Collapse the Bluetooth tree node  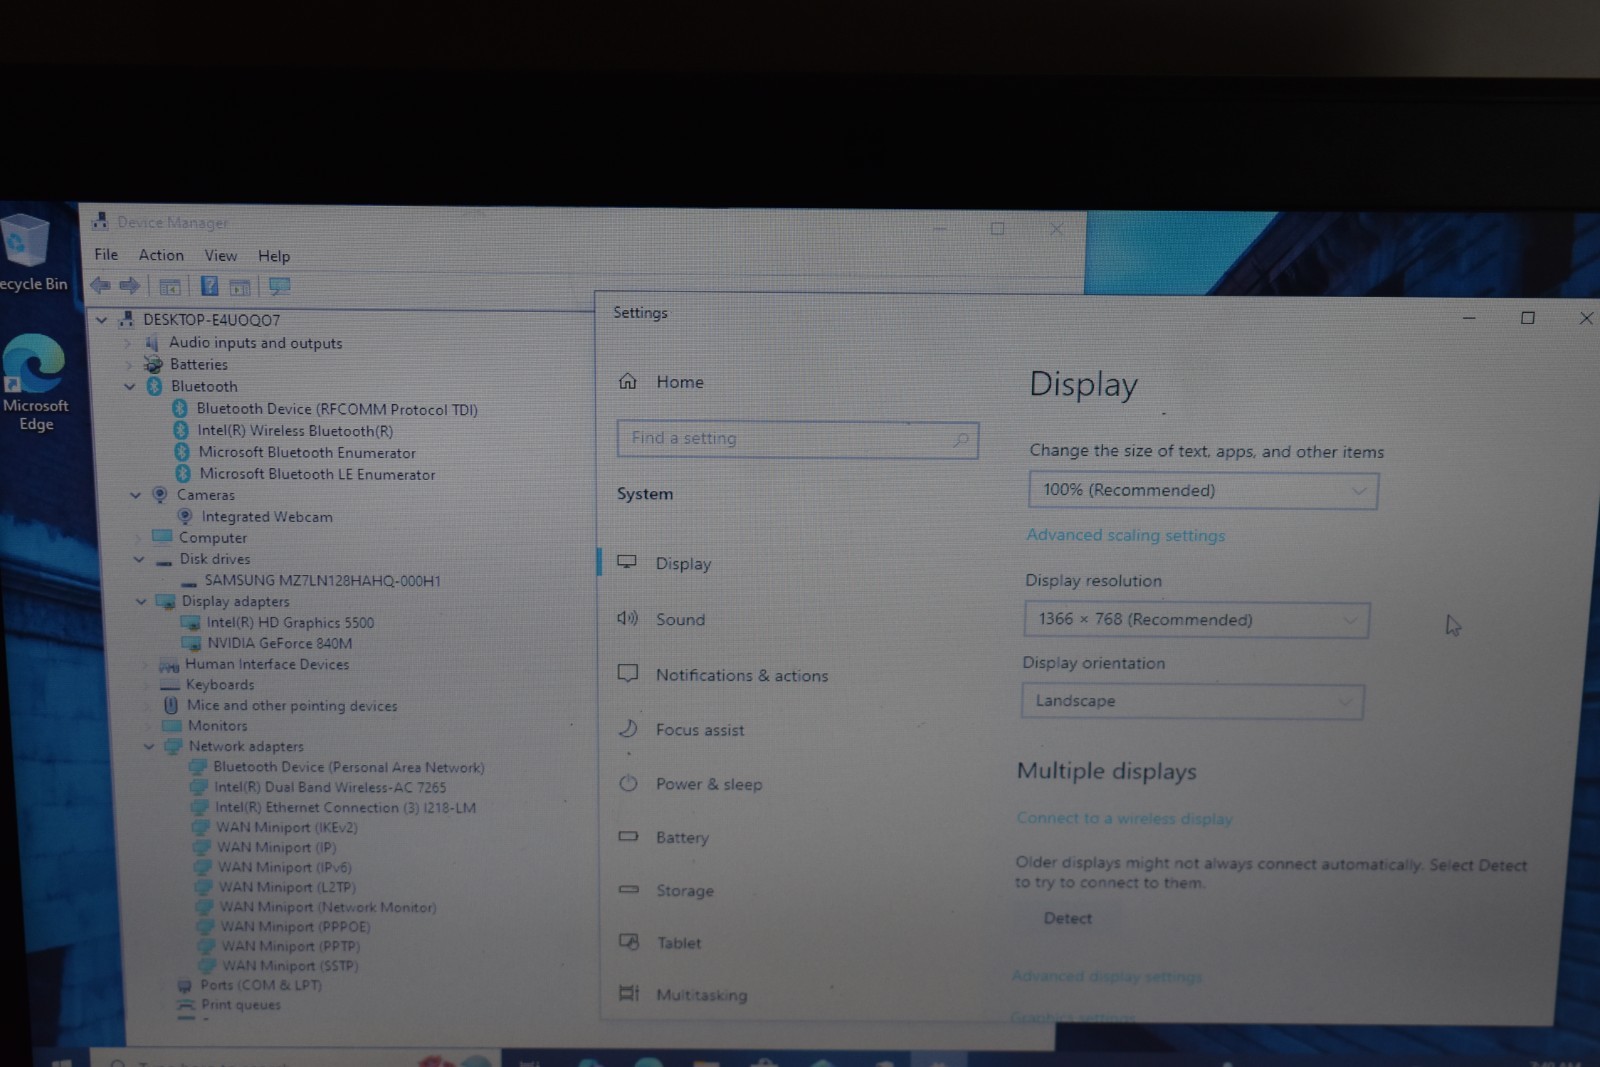129,386
